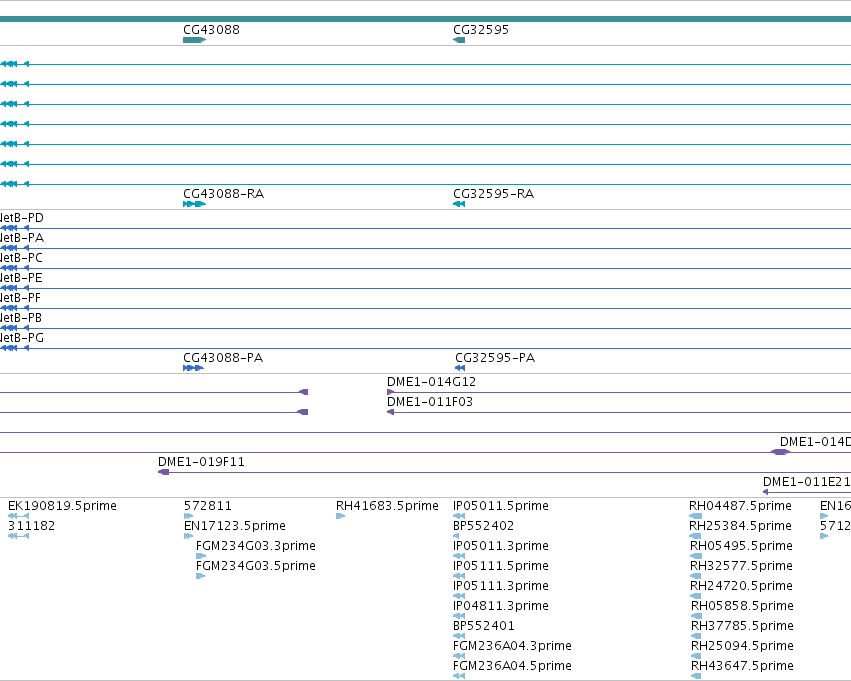Open the CG43088-RA transcript label

coord(224,194)
